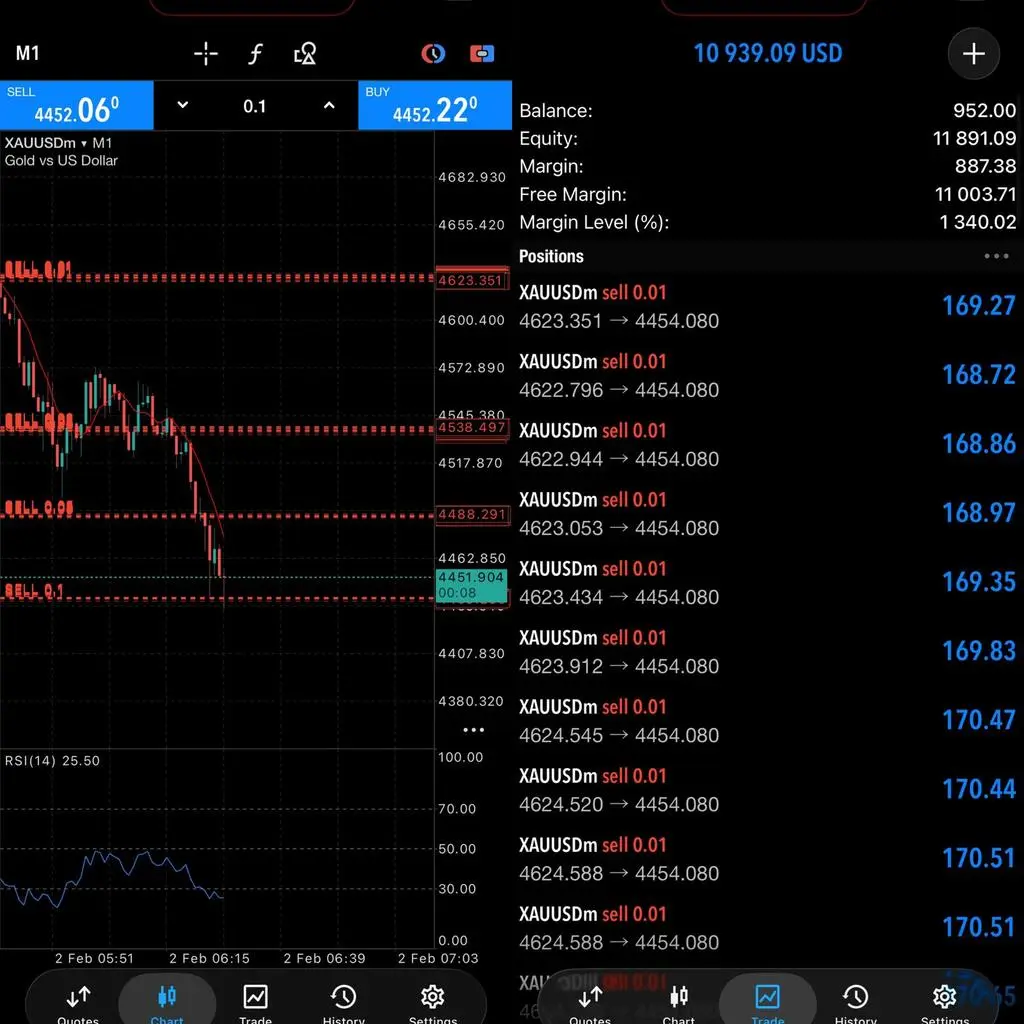Decrease lot volume with down chevron
The height and width of the screenshot is (1024, 1024).
(183, 105)
